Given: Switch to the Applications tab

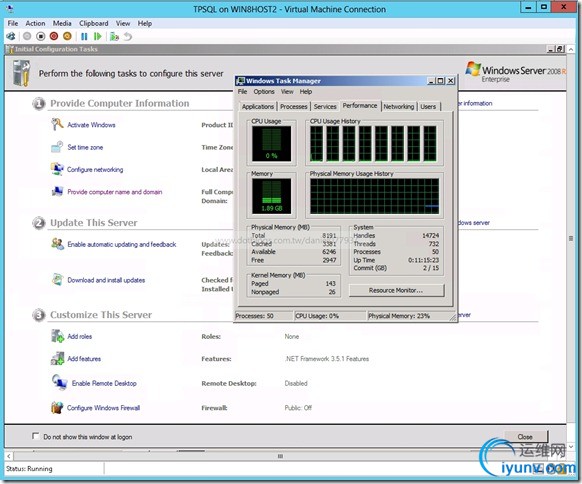Looking at the screenshot, I should point(258,107).
